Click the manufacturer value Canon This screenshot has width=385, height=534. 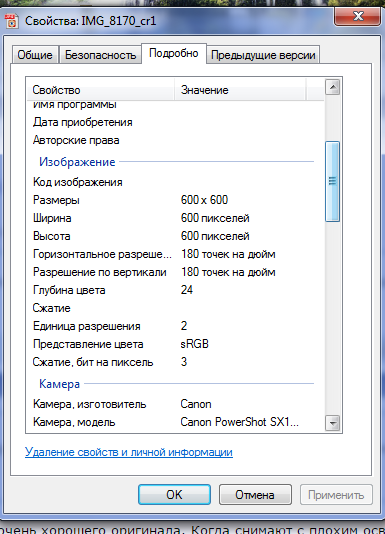click(196, 404)
